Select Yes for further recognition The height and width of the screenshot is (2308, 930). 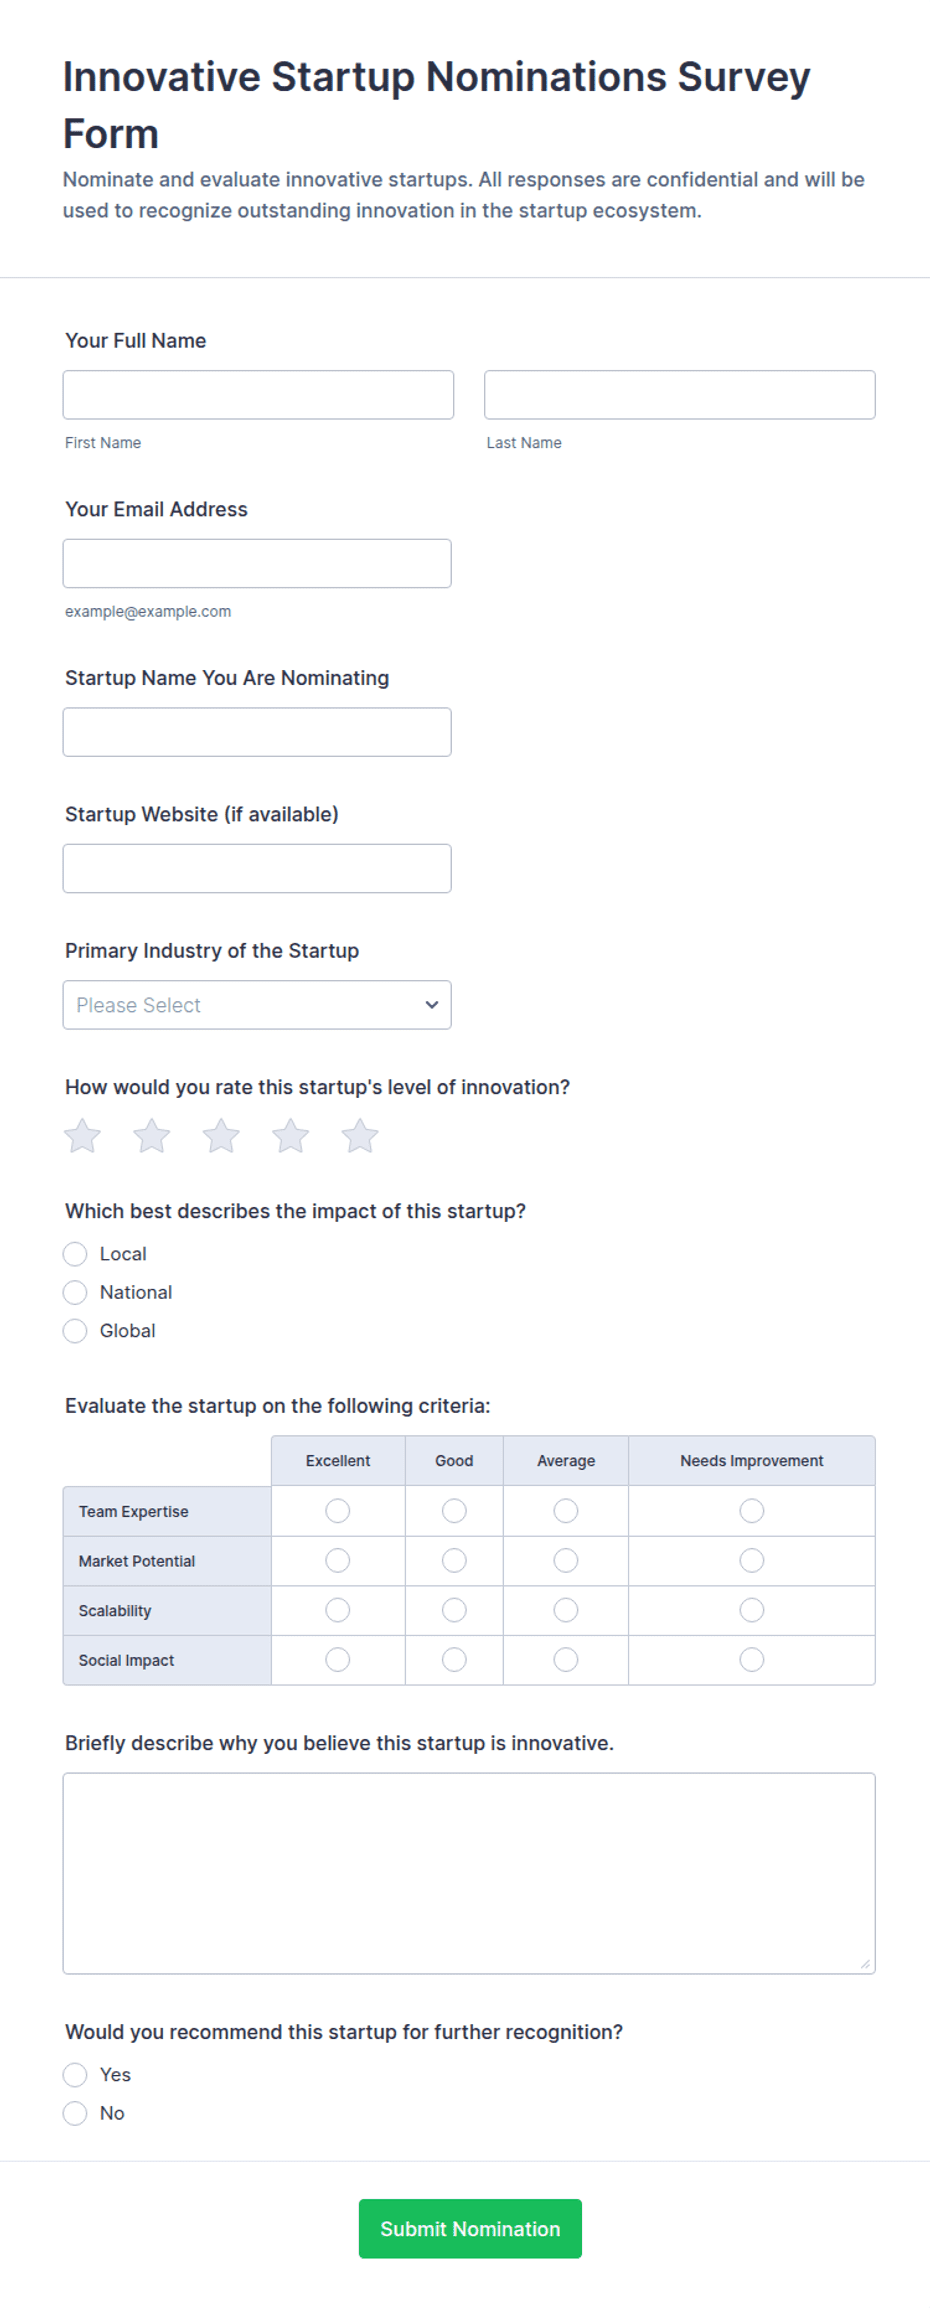click(75, 2075)
